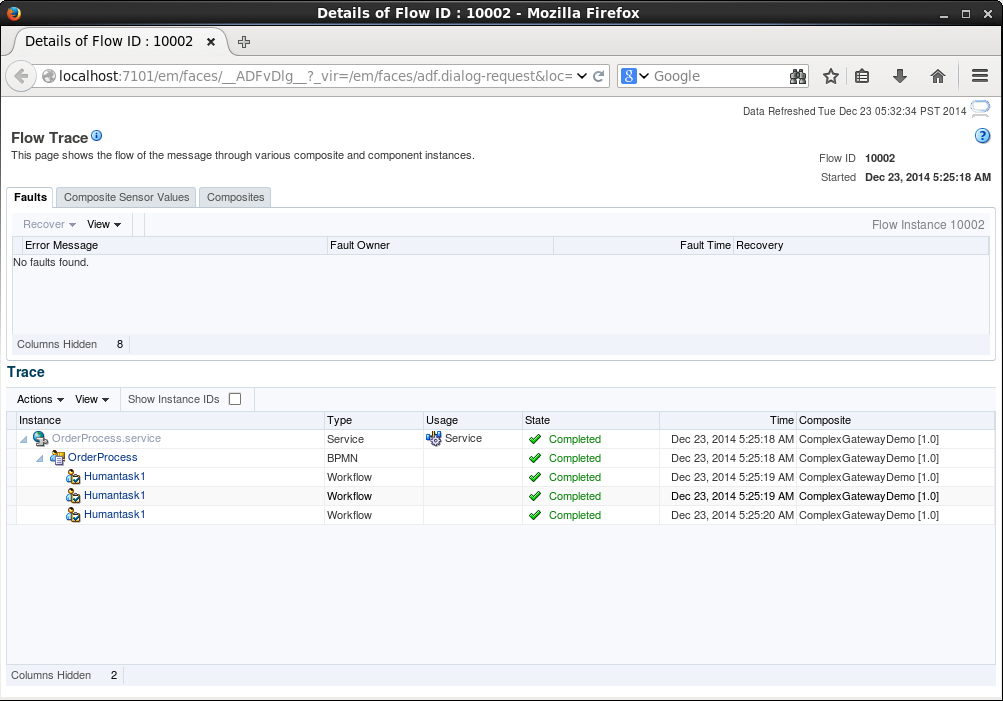Open the View dropdown in Trace panel

90,399
